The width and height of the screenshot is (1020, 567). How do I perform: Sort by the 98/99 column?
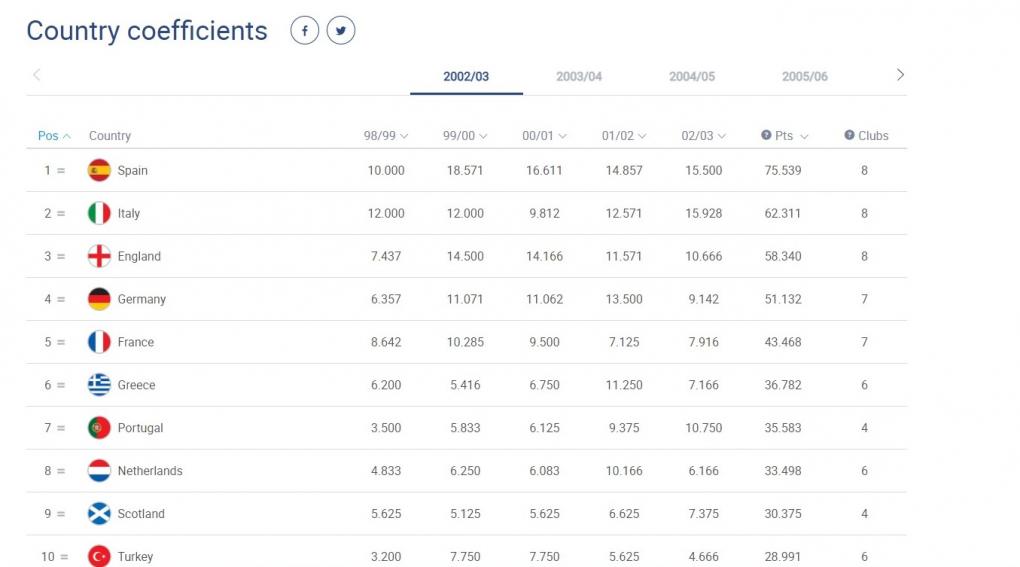(386, 136)
